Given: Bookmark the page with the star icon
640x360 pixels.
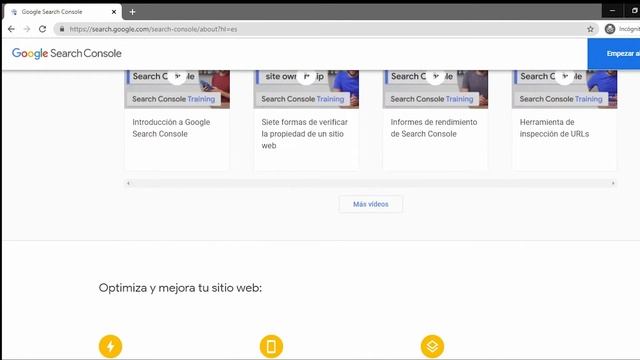Looking at the screenshot, I should point(590,29).
